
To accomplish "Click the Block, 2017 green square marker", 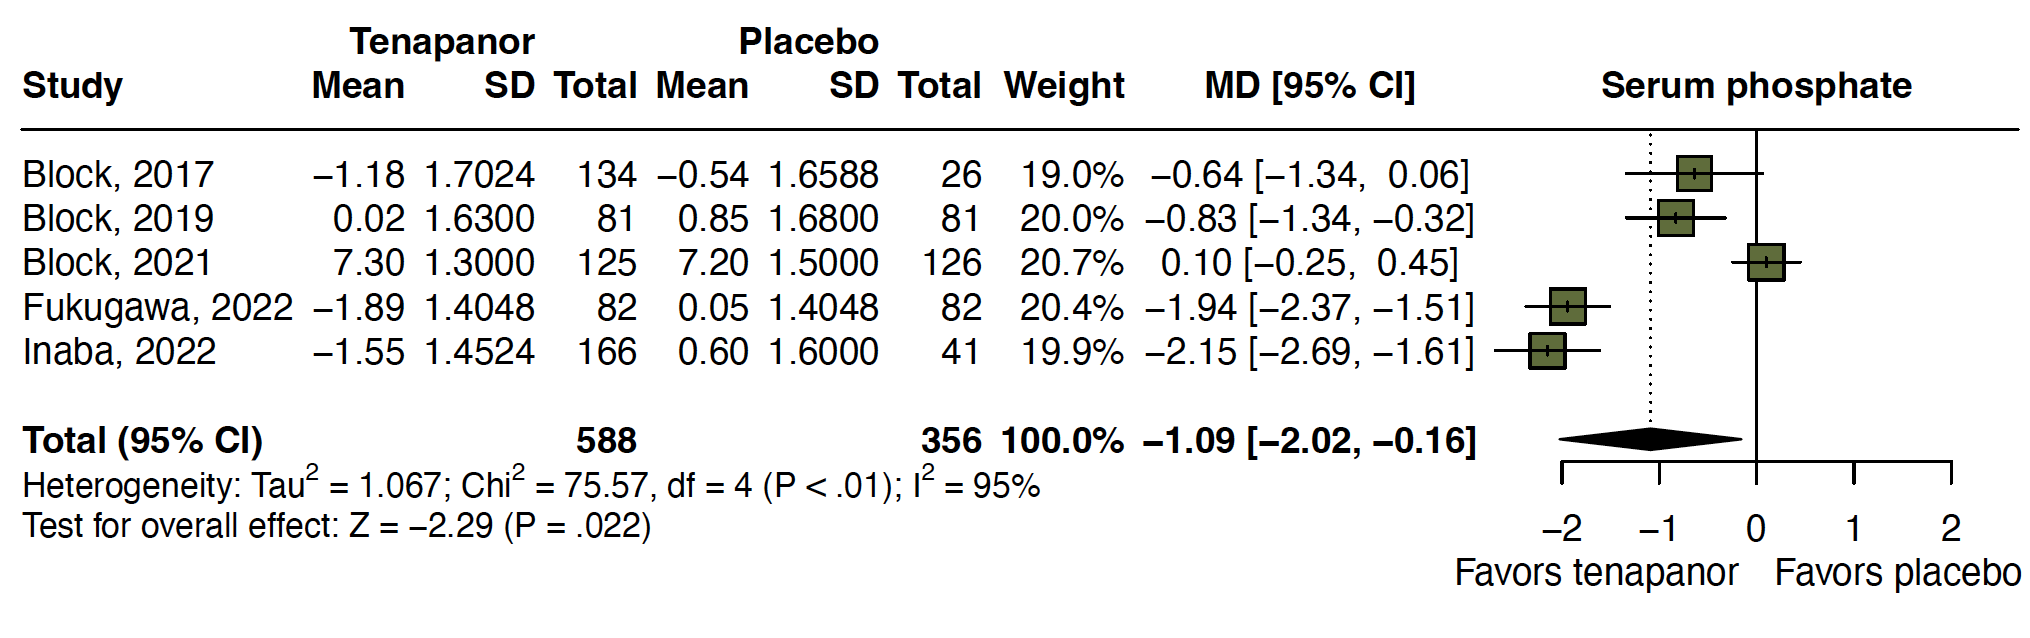I will coord(1694,174).
